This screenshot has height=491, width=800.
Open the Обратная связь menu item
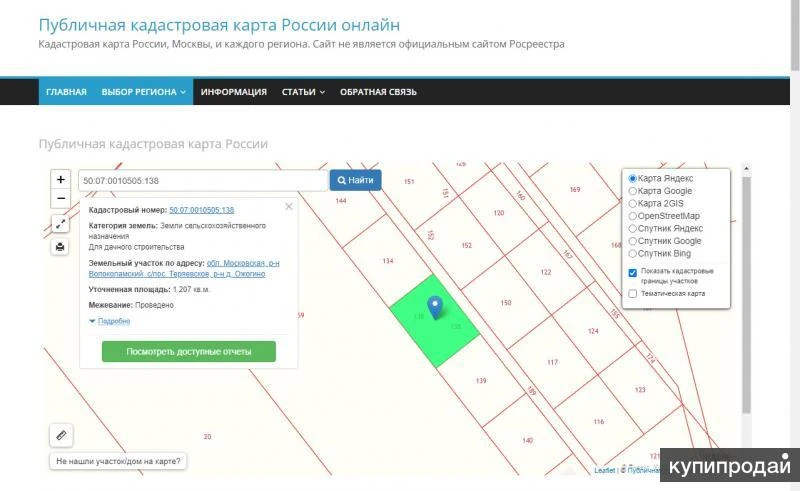[378, 92]
